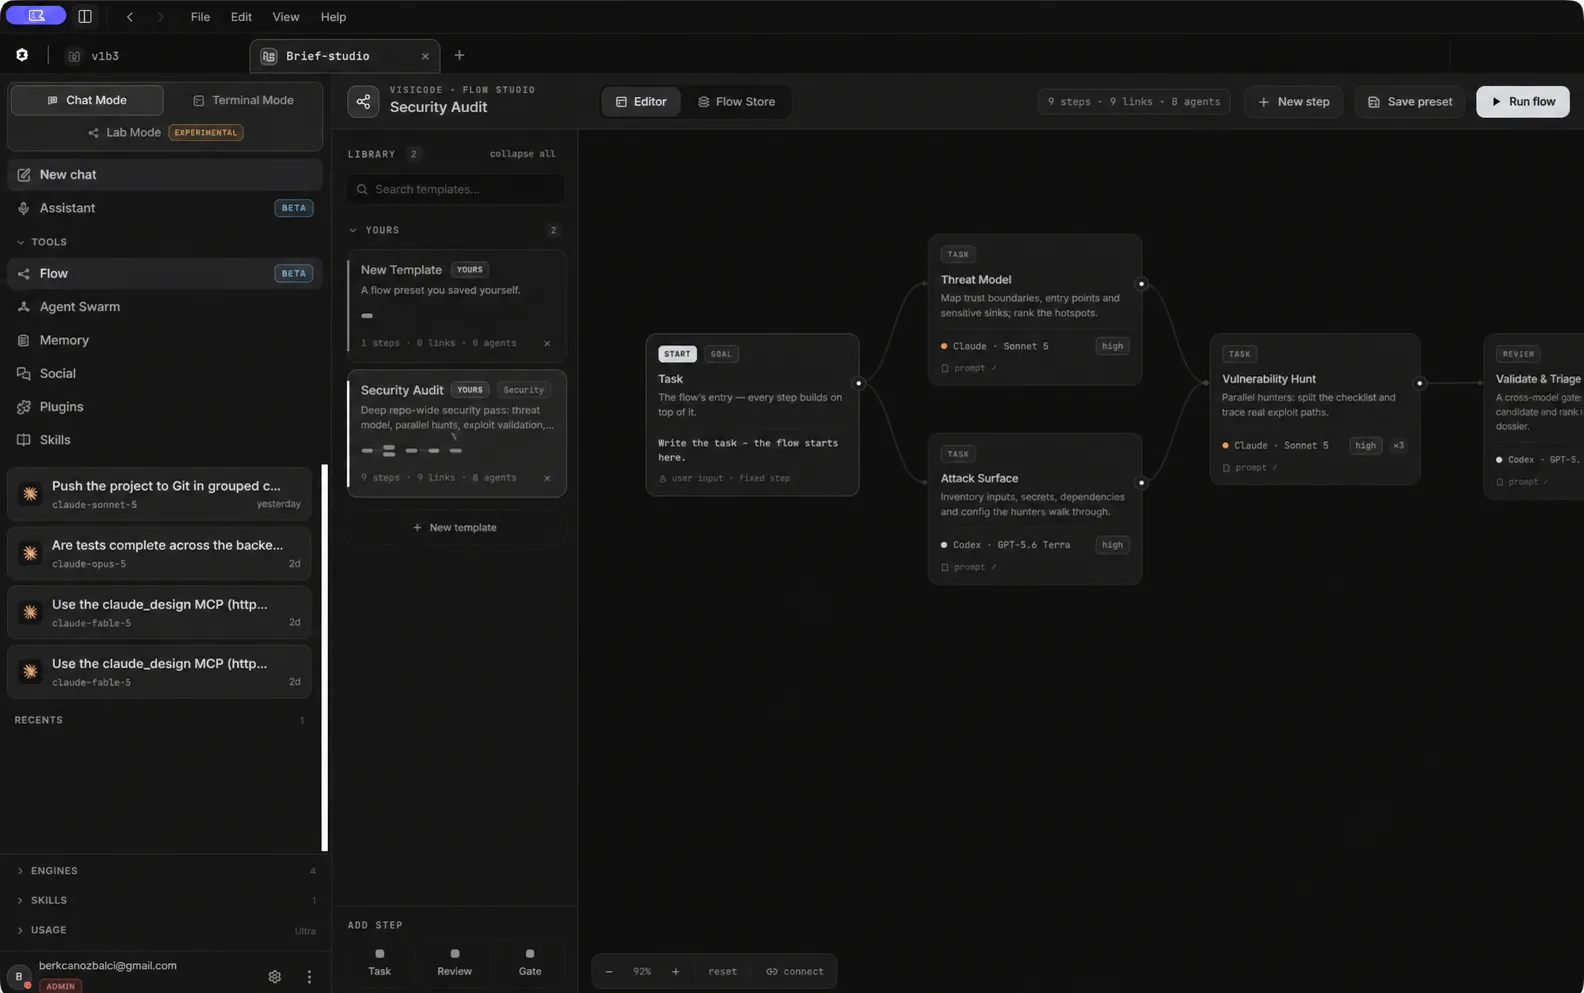This screenshot has height=993, width=1584.
Task: Select Terminal Mode
Action: click(243, 100)
